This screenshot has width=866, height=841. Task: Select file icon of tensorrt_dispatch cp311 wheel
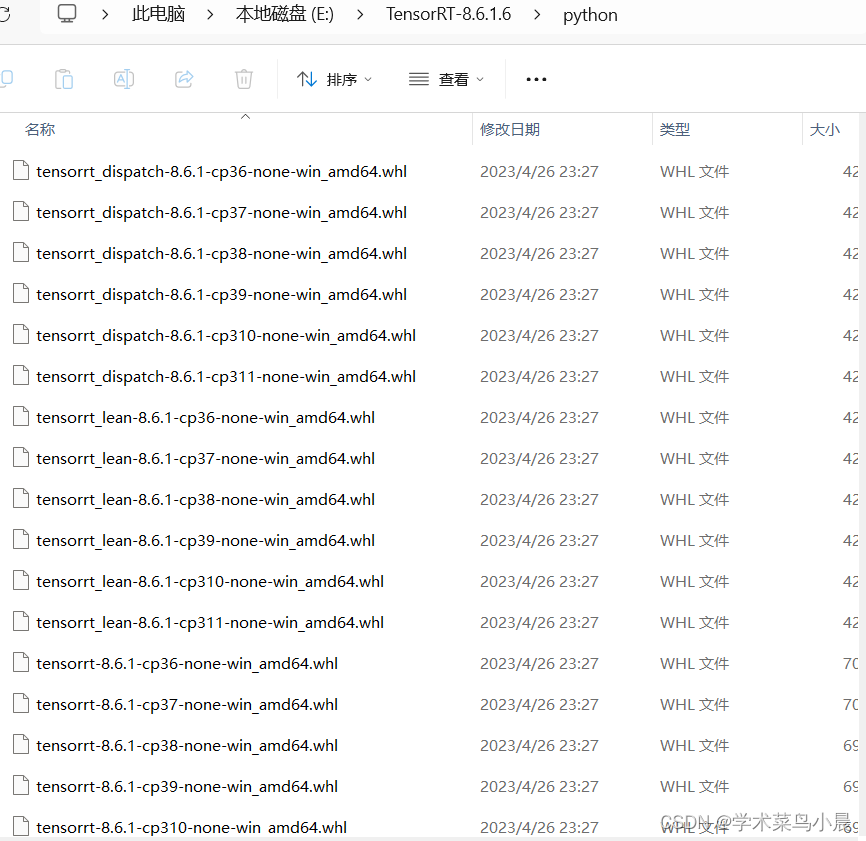pyautogui.click(x=21, y=375)
